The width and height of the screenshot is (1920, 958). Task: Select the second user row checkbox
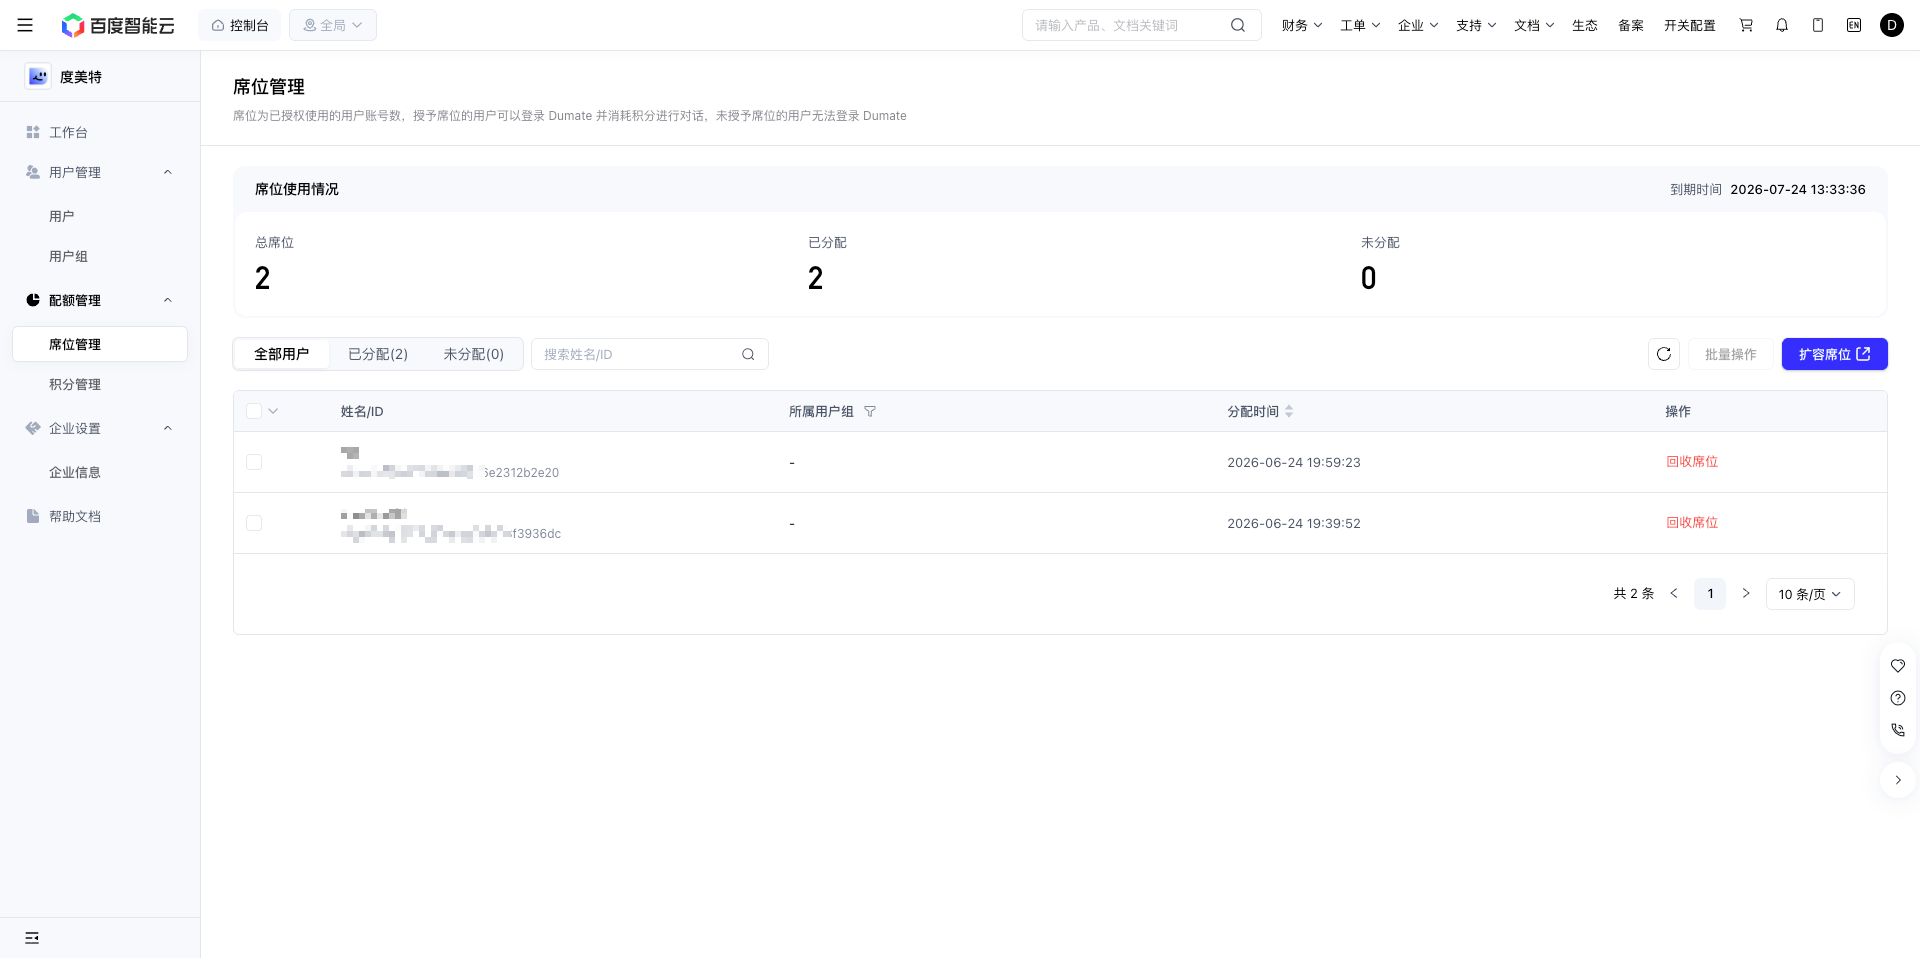[254, 523]
